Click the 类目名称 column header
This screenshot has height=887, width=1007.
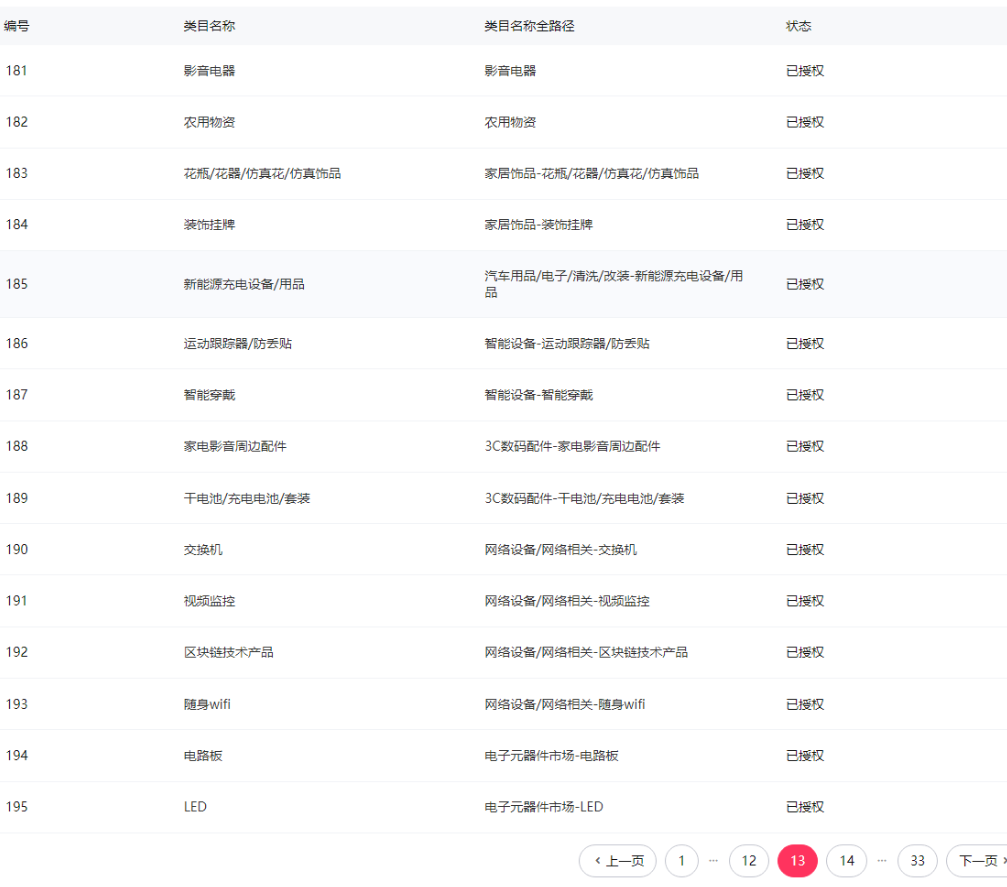[209, 26]
